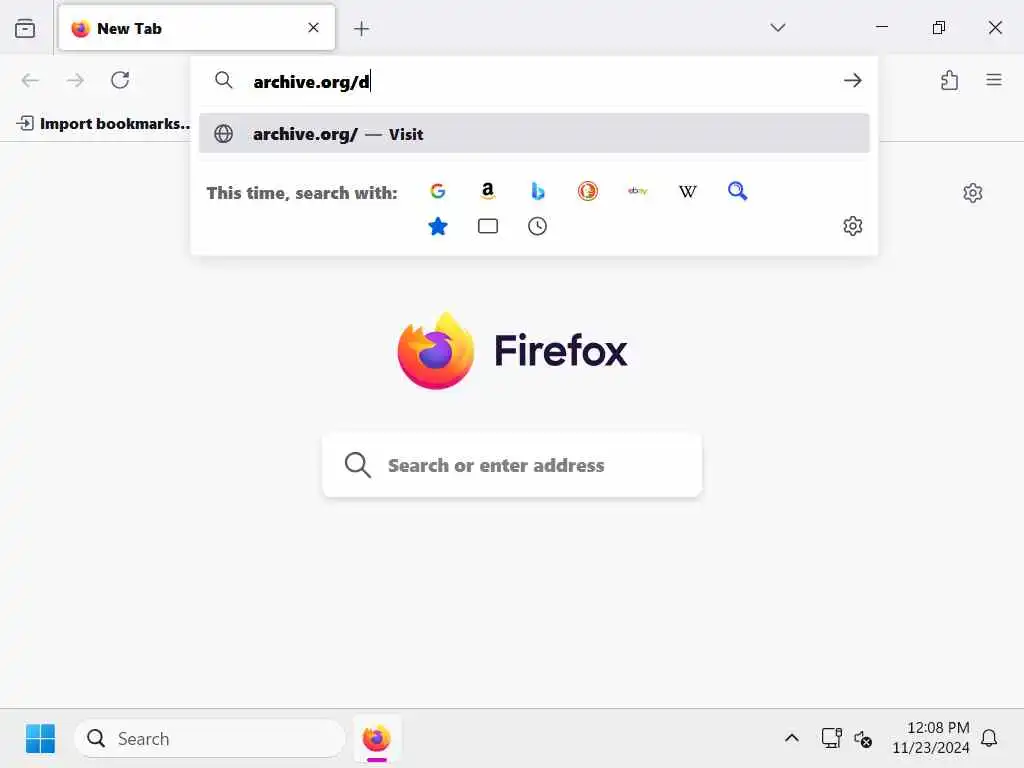Search this time with Amazon

coord(487,191)
